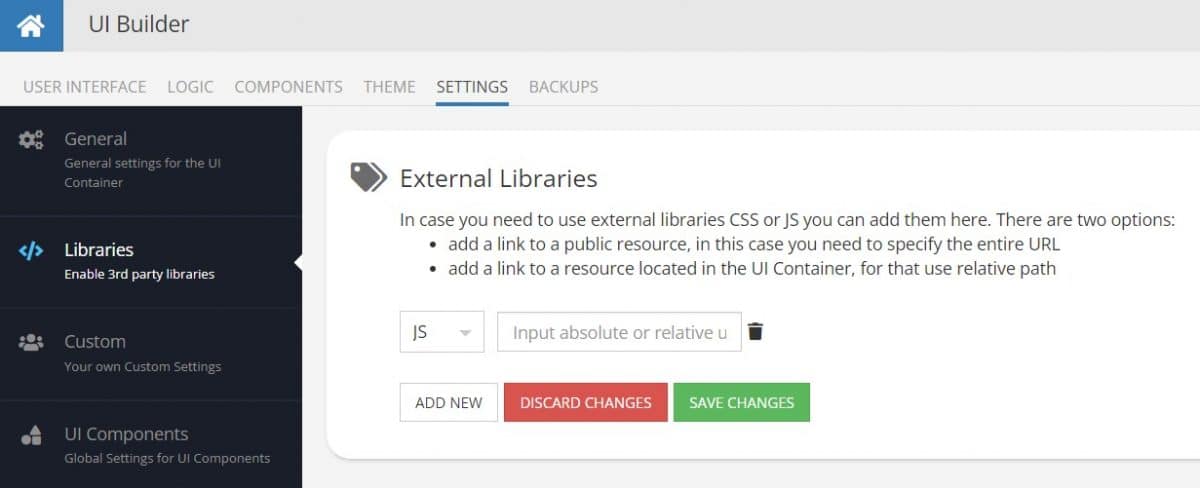Click the General settings gears icon
Viewport: 1200px width, 488px height.
(x=31, y=140)
